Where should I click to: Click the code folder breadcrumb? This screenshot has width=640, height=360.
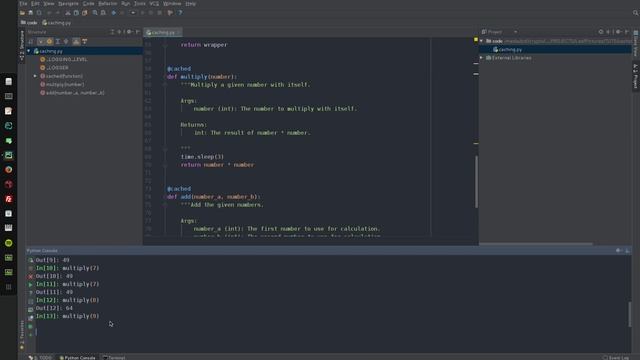29,23
